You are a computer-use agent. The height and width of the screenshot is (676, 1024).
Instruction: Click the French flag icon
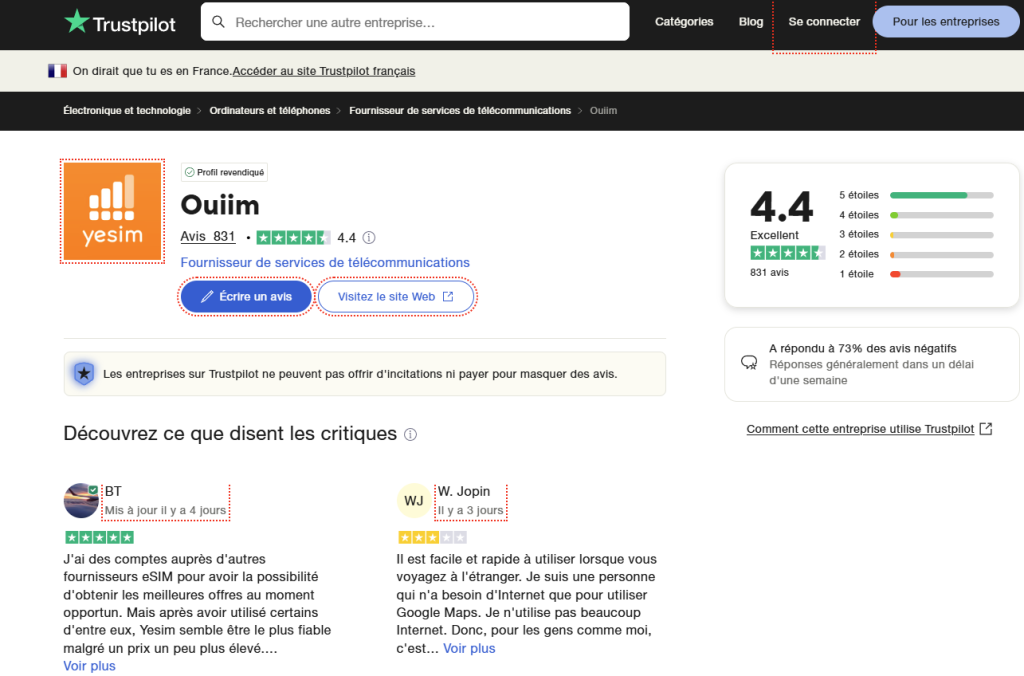pyautogui.click(x=57, y=71)
